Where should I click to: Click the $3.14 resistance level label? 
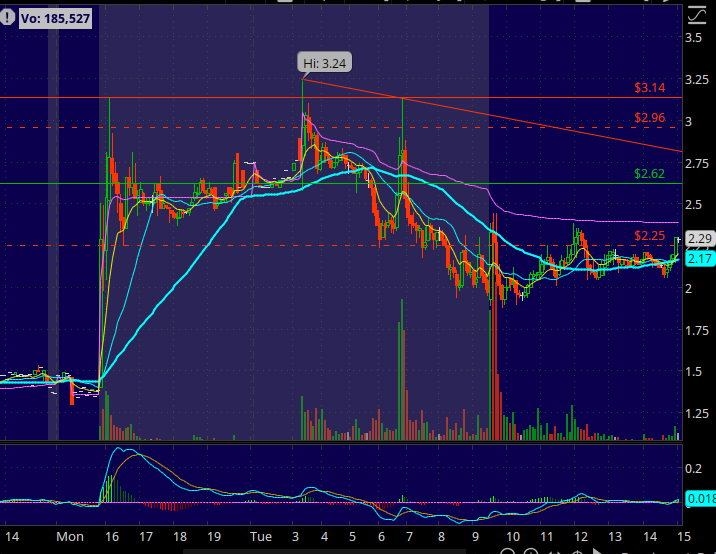pyautogui.click(x=649, y=88)
